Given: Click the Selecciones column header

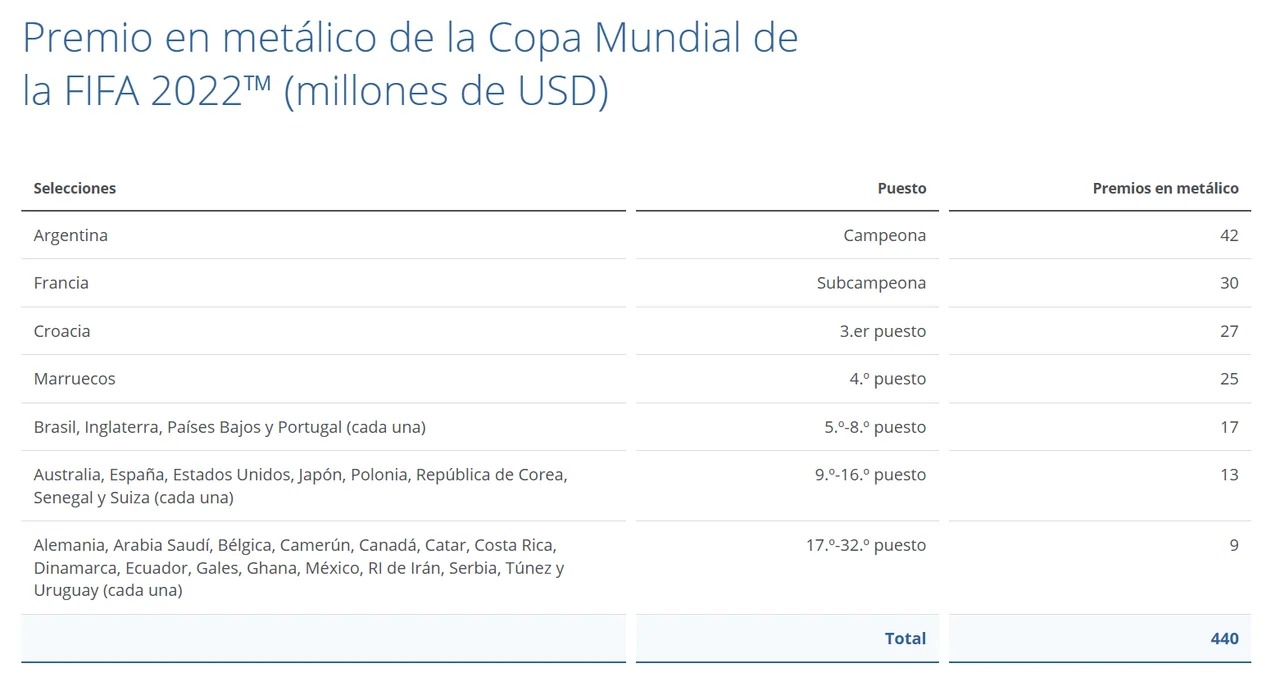Looking at the screenshot, I should pyautogui.click(x=75, y=188).
